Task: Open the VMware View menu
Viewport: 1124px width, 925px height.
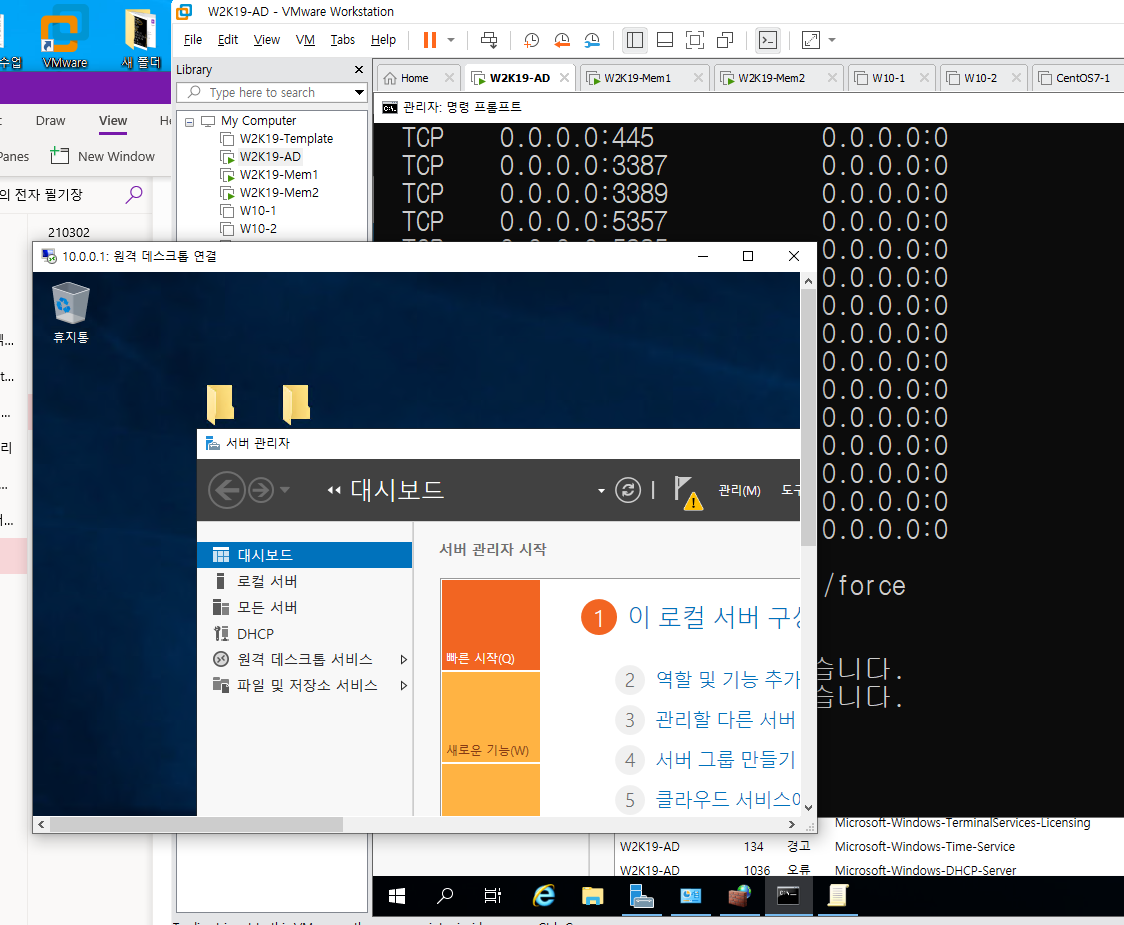Action: point(267,40)
